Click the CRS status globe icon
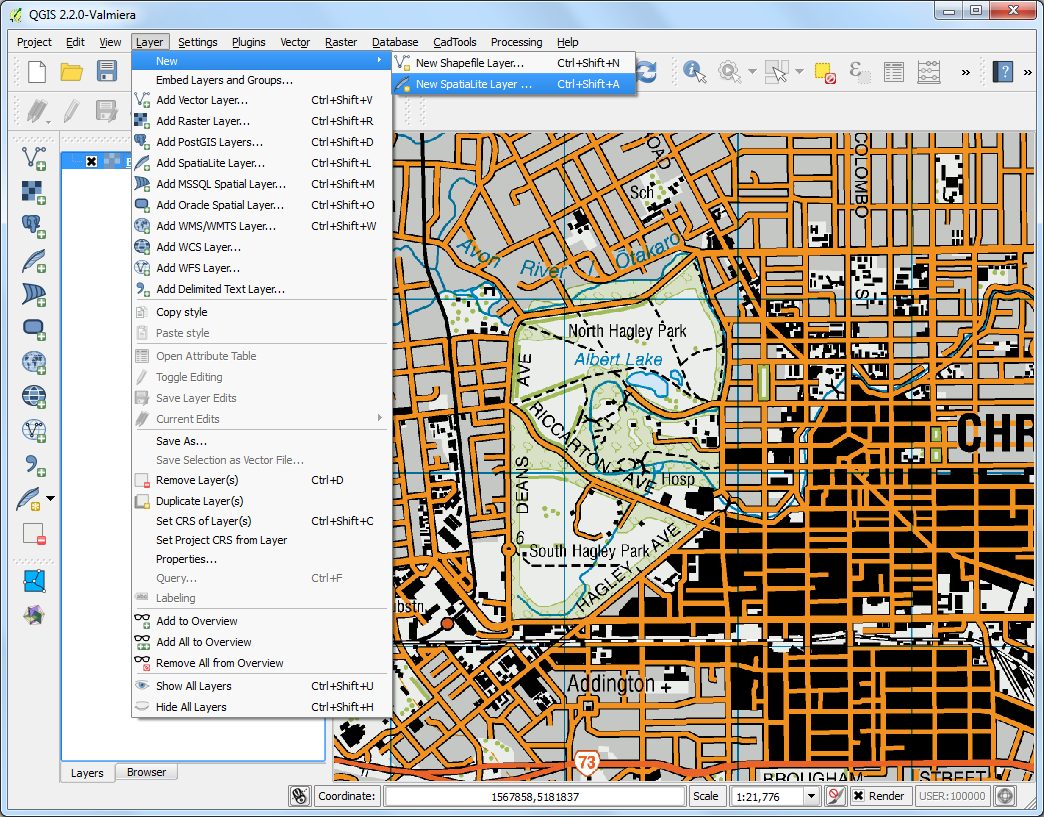 pos(1005,796)
